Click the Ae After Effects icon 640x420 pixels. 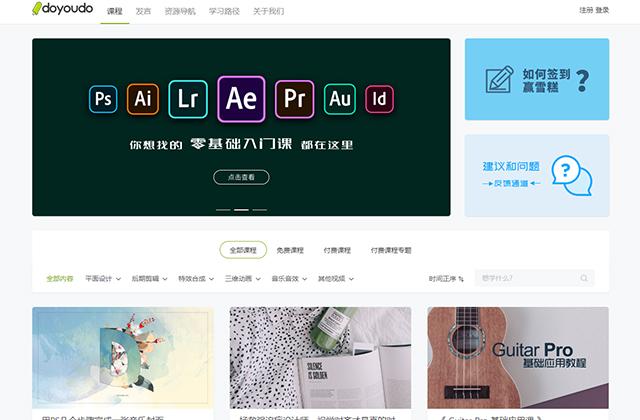pos(241,99)
